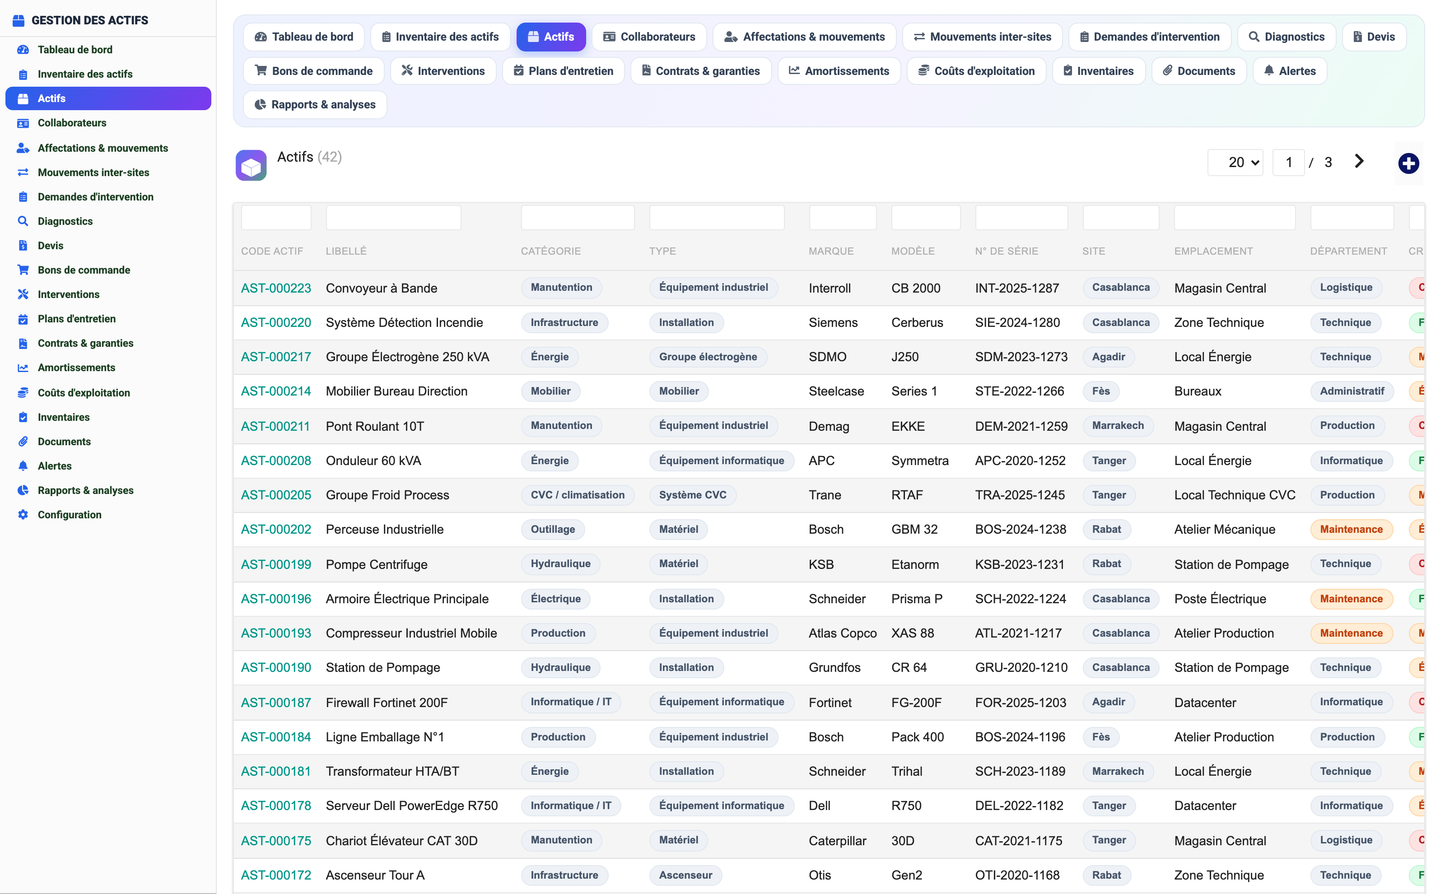This screenshot has height=894, width=1445.
Task: Open asset link AST-000184
Action: (276, 737)
